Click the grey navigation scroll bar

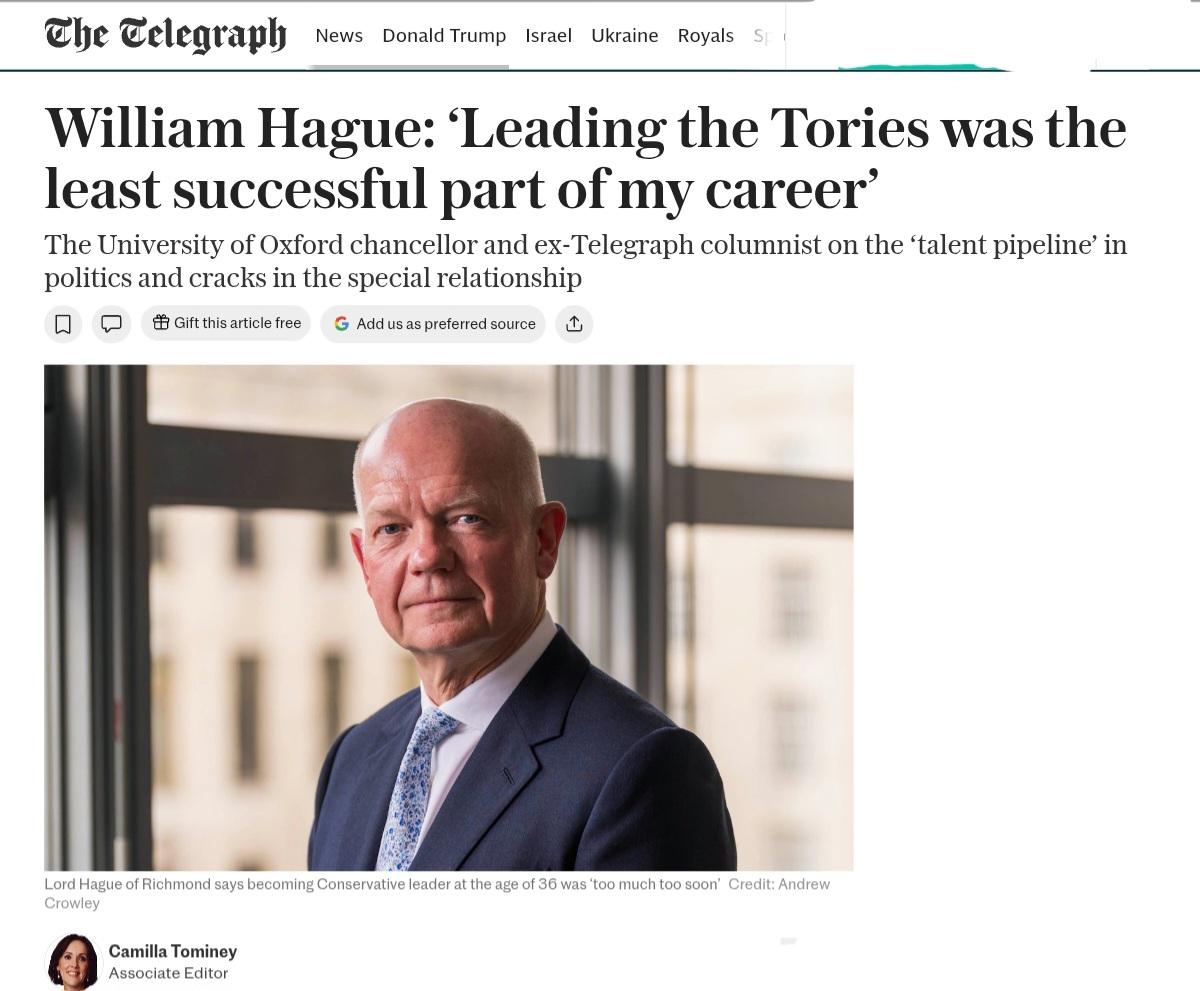tap(408, 67)
